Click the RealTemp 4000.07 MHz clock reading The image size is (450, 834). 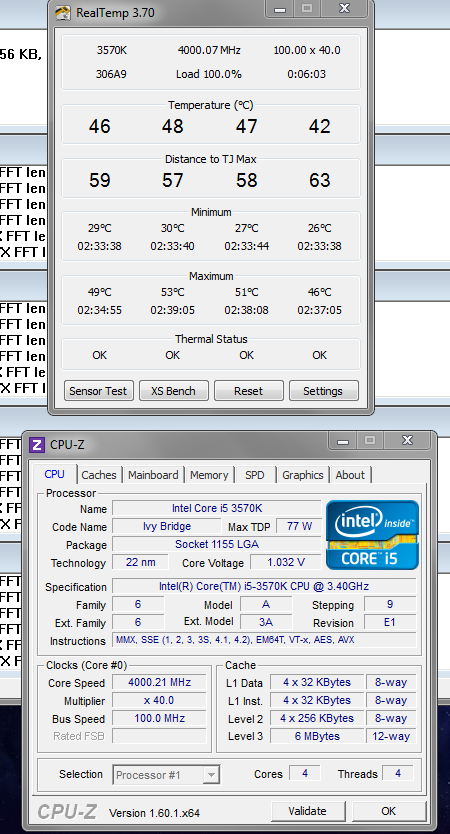pyautogui.click(x=209, y=51)
